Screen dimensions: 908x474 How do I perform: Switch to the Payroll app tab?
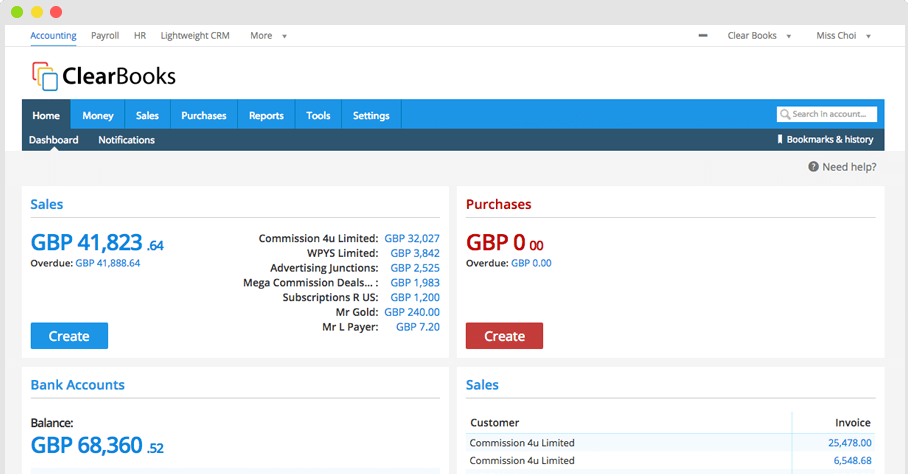105,36
